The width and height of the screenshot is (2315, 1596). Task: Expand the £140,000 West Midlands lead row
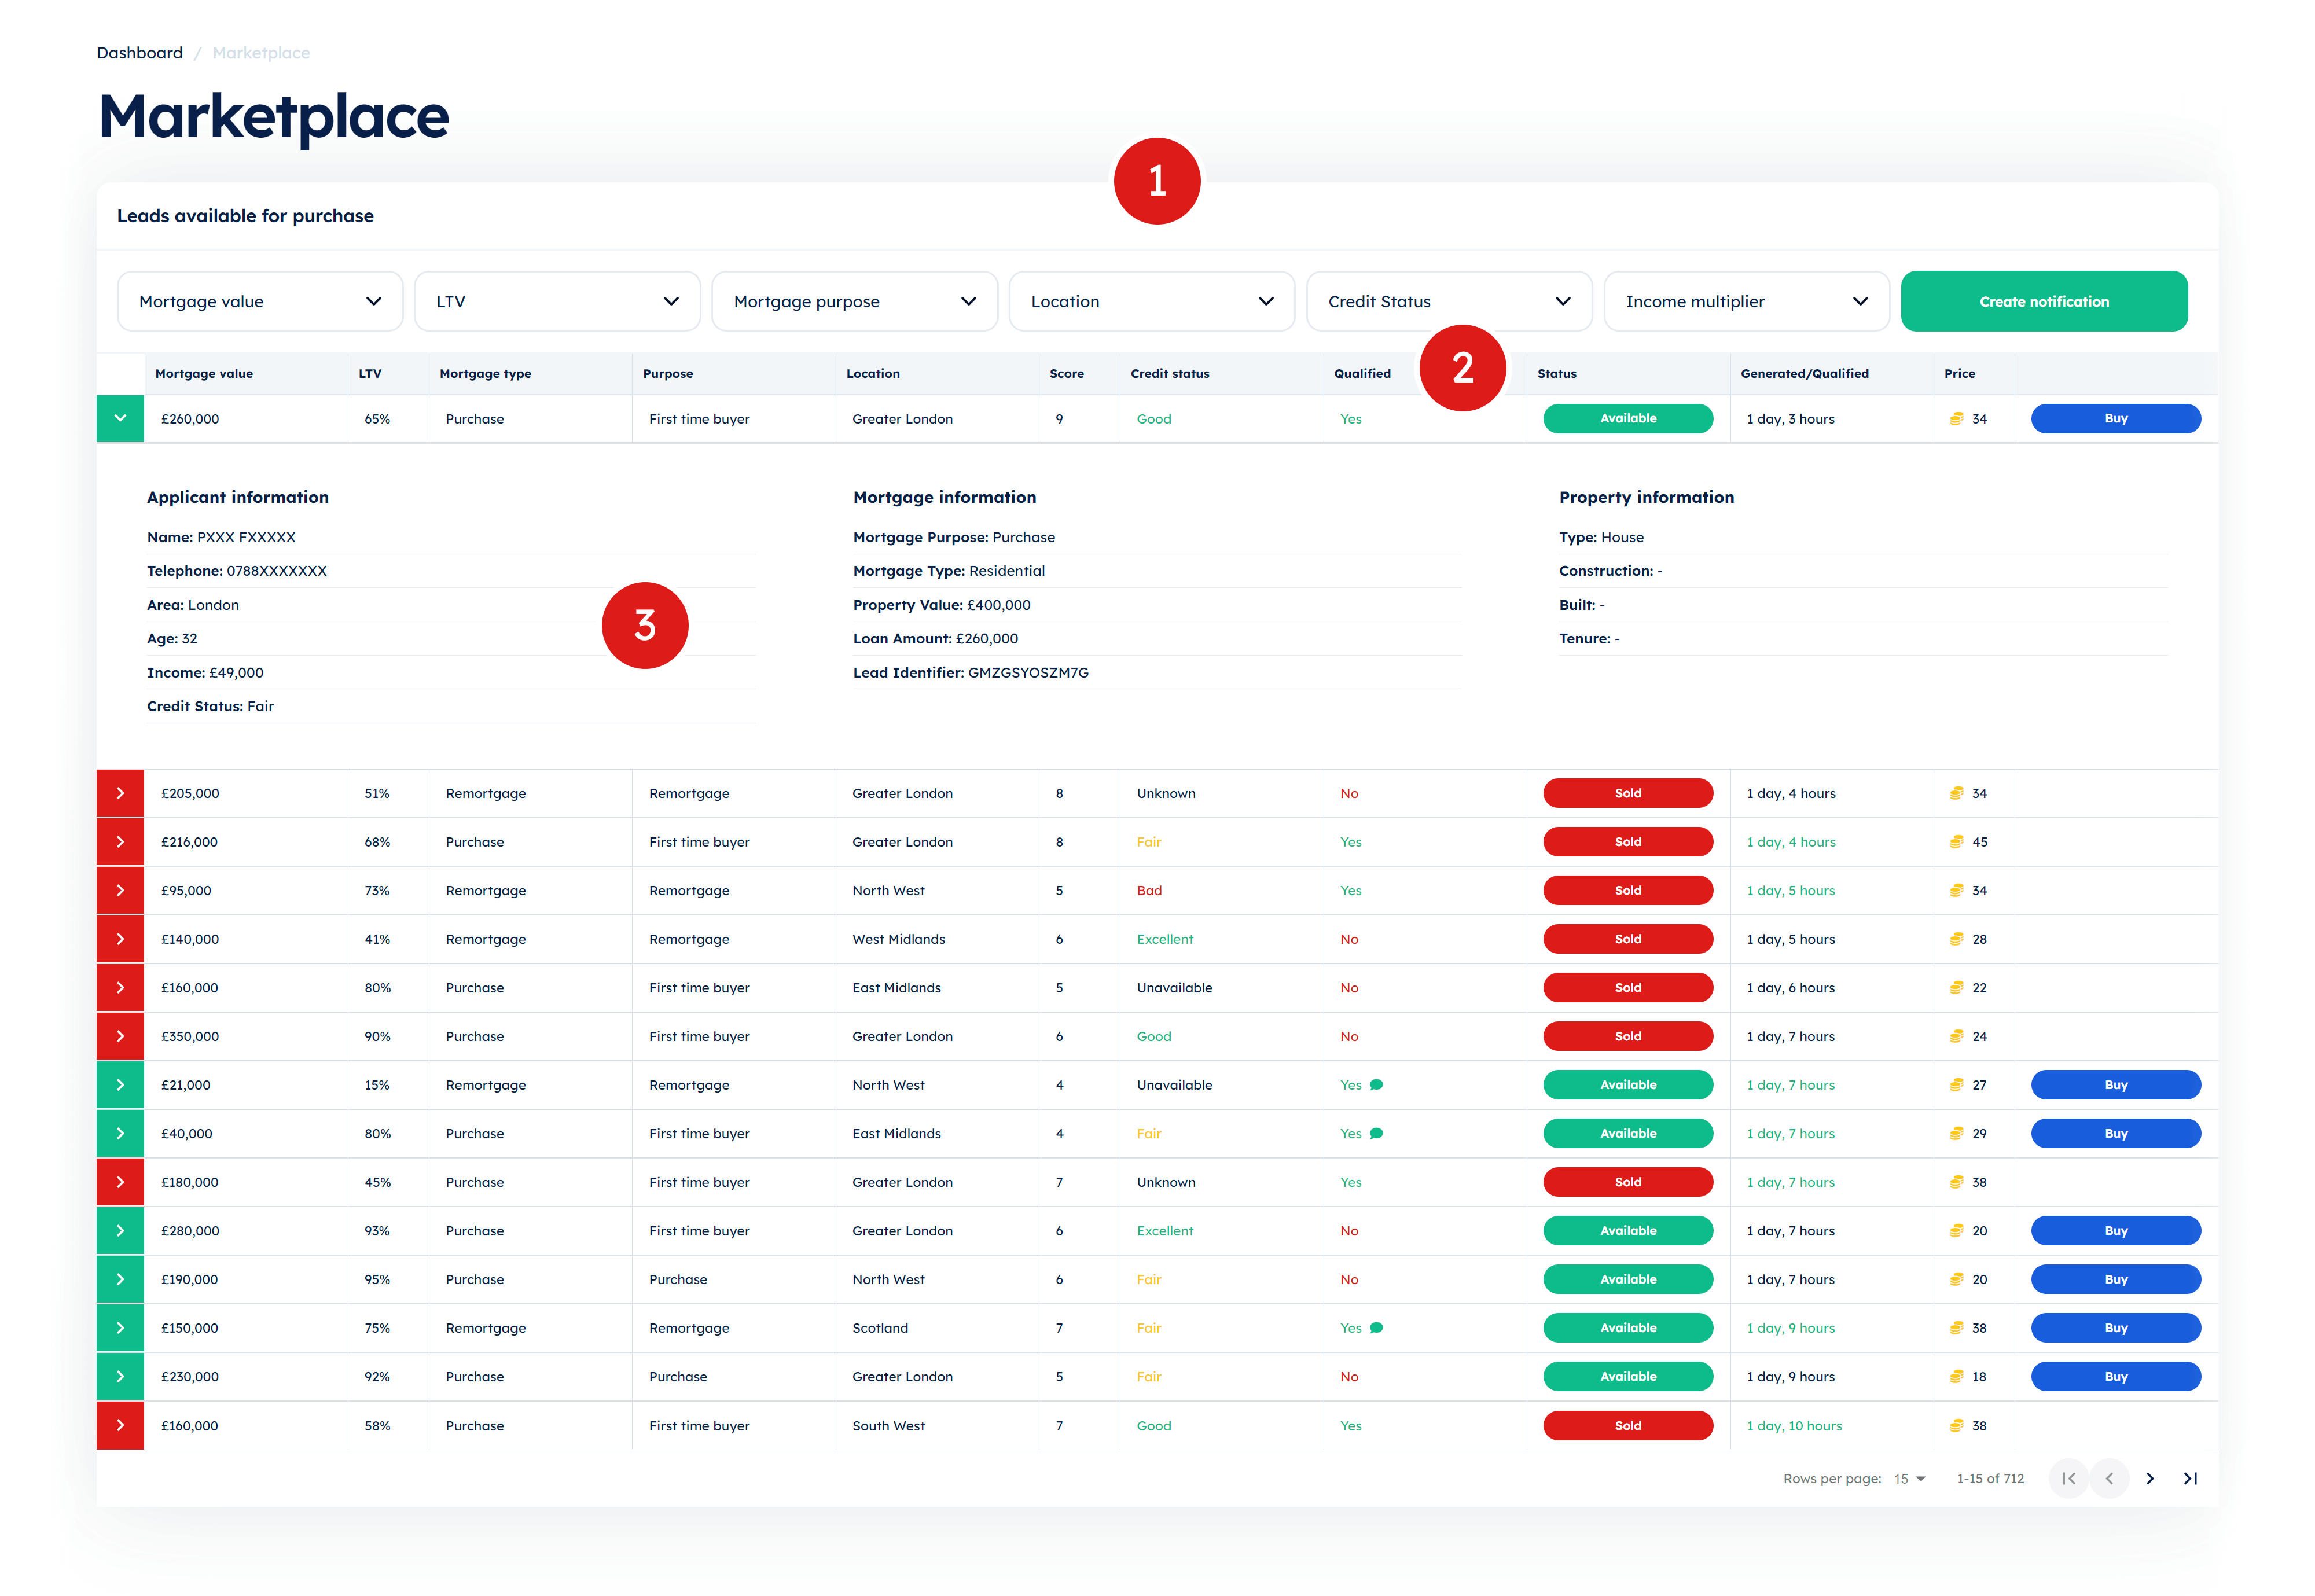tap(120, 939)
